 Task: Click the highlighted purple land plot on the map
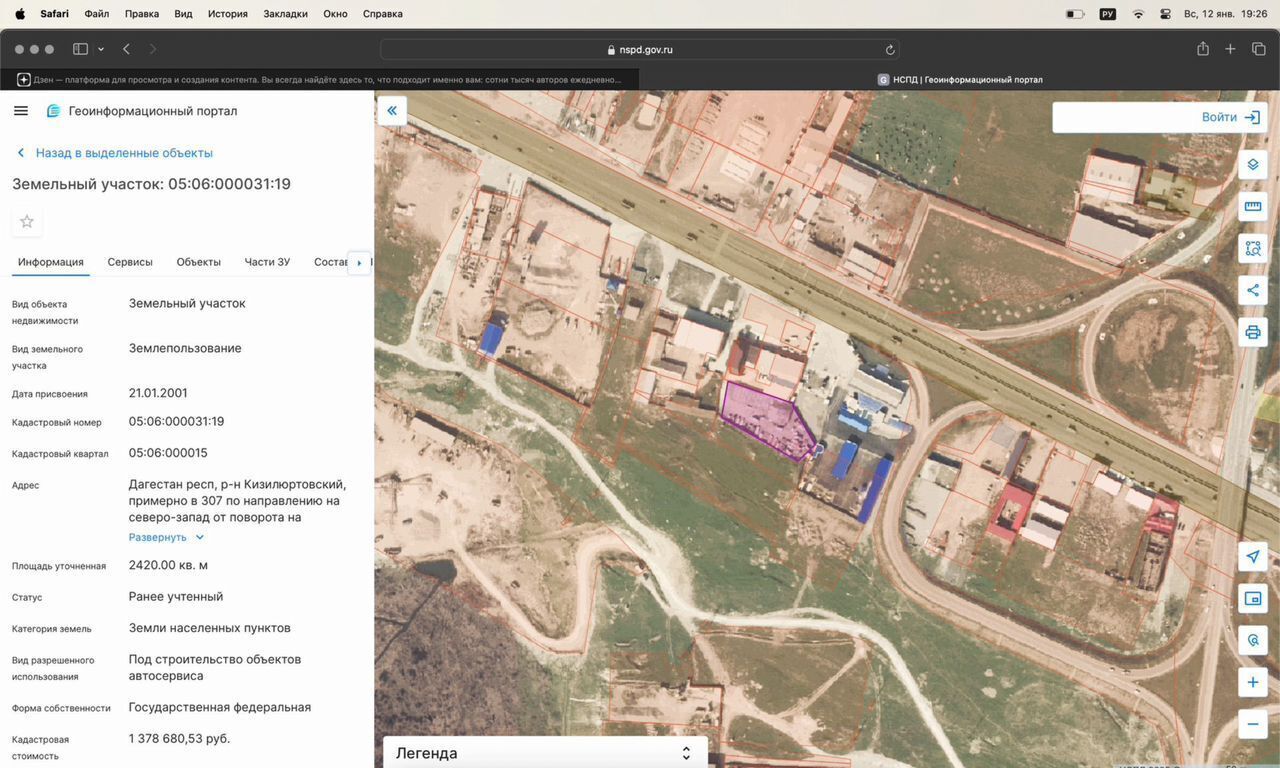point(766,420)
